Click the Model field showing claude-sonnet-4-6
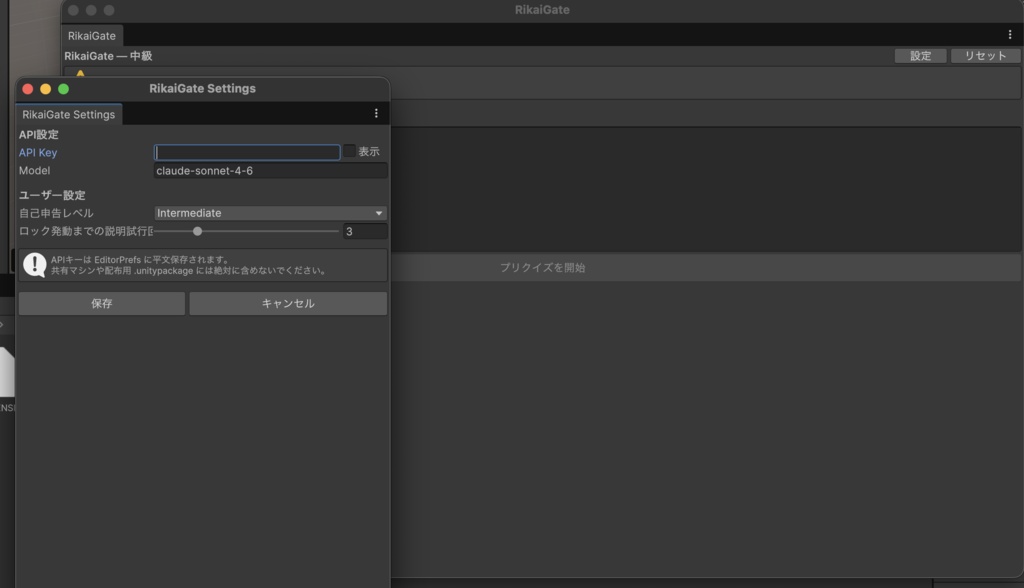The width and height of the screenshot is (1024, 588). tap(270, 171)
